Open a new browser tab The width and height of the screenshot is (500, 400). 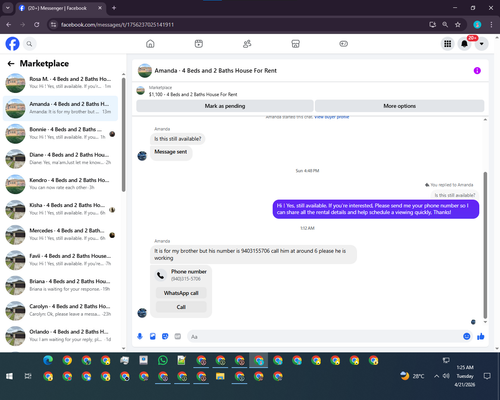114,8
